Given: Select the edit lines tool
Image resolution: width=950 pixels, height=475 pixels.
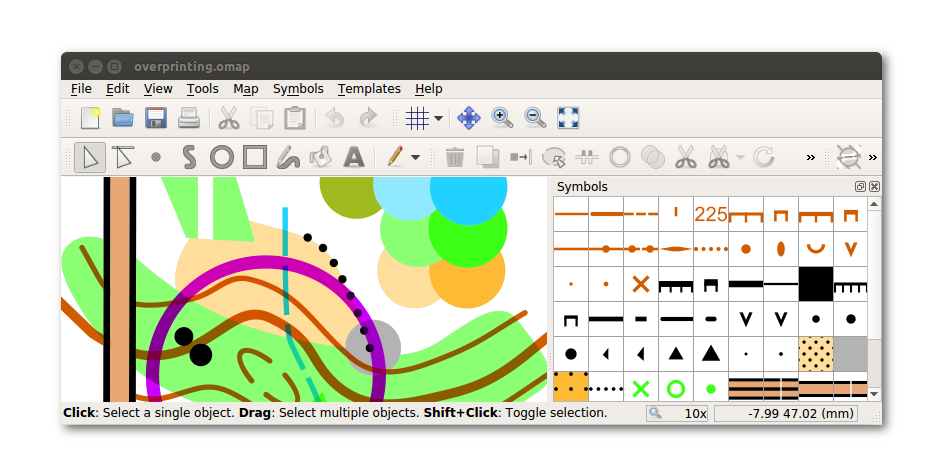Looking at the screenshot, I should (x=123, y=158).
